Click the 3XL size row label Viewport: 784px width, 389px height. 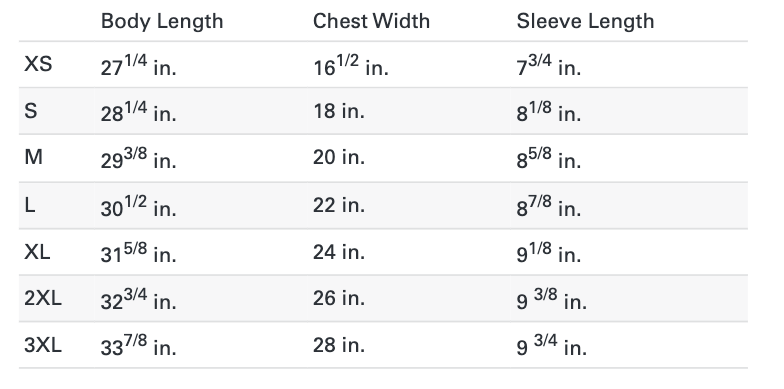(43, 345)
